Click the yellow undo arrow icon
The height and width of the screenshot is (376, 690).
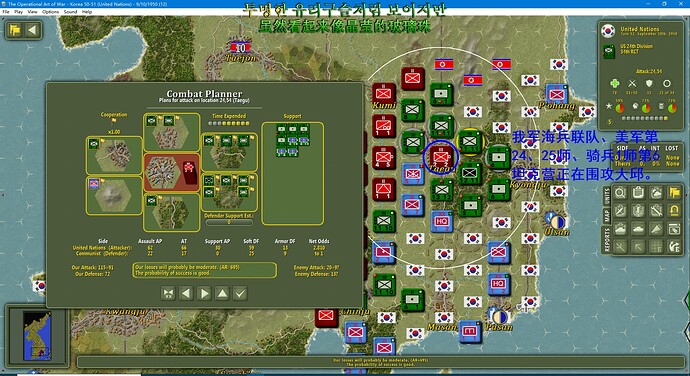tap(674, 211)
